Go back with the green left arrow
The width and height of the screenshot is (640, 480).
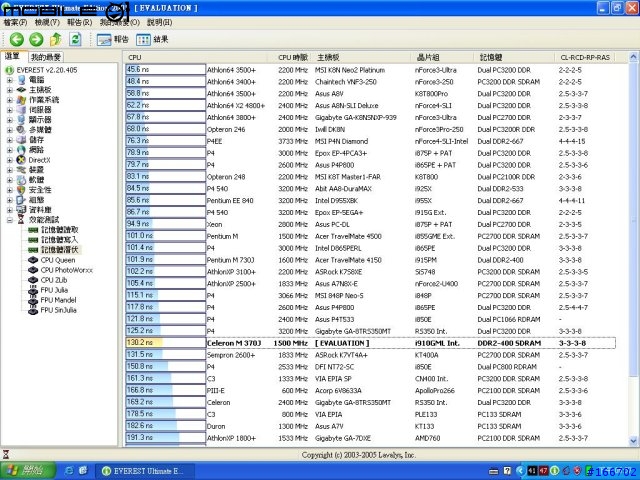(17, 40)
